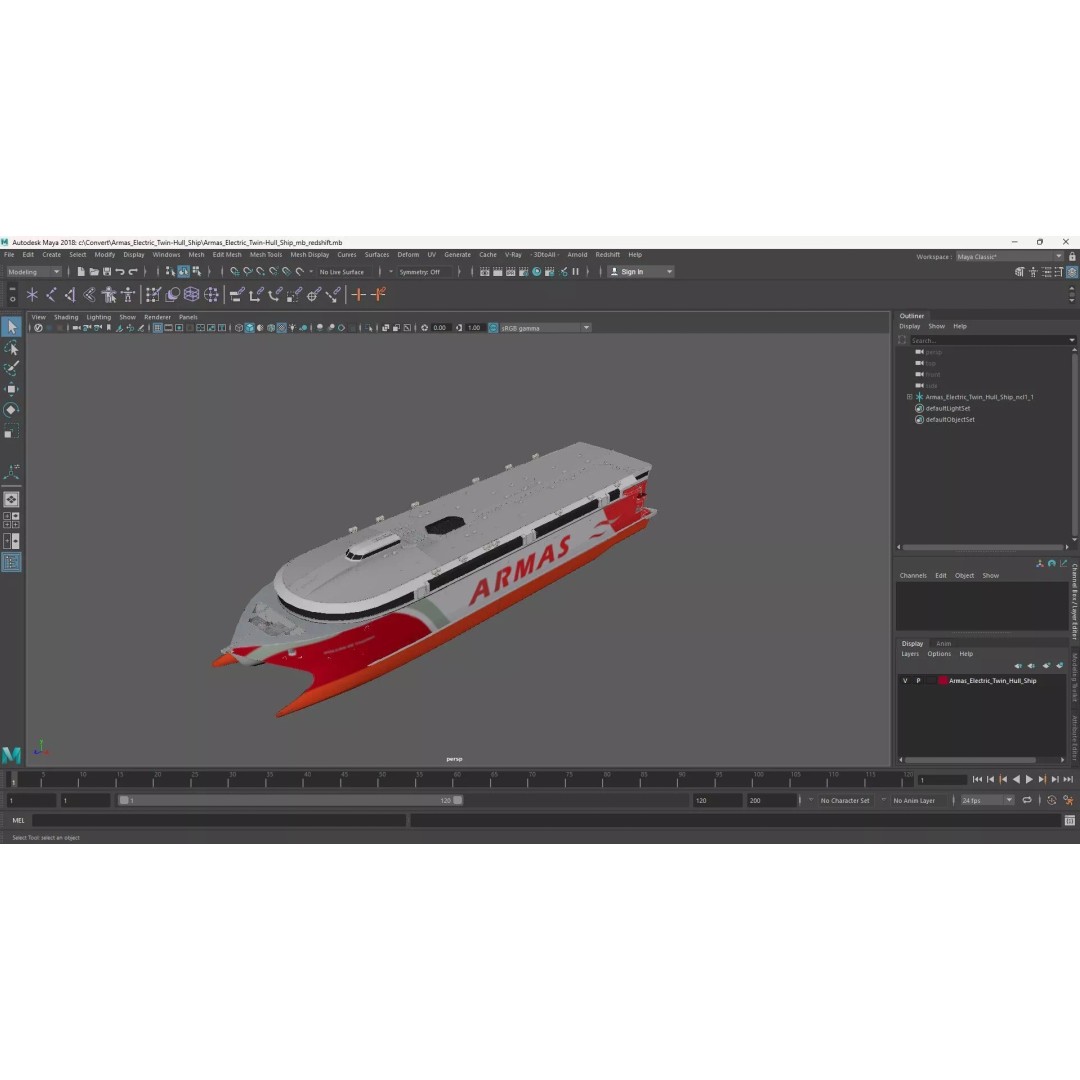Show the Modeling Toolkit icon at top right

click(1019, 272)
